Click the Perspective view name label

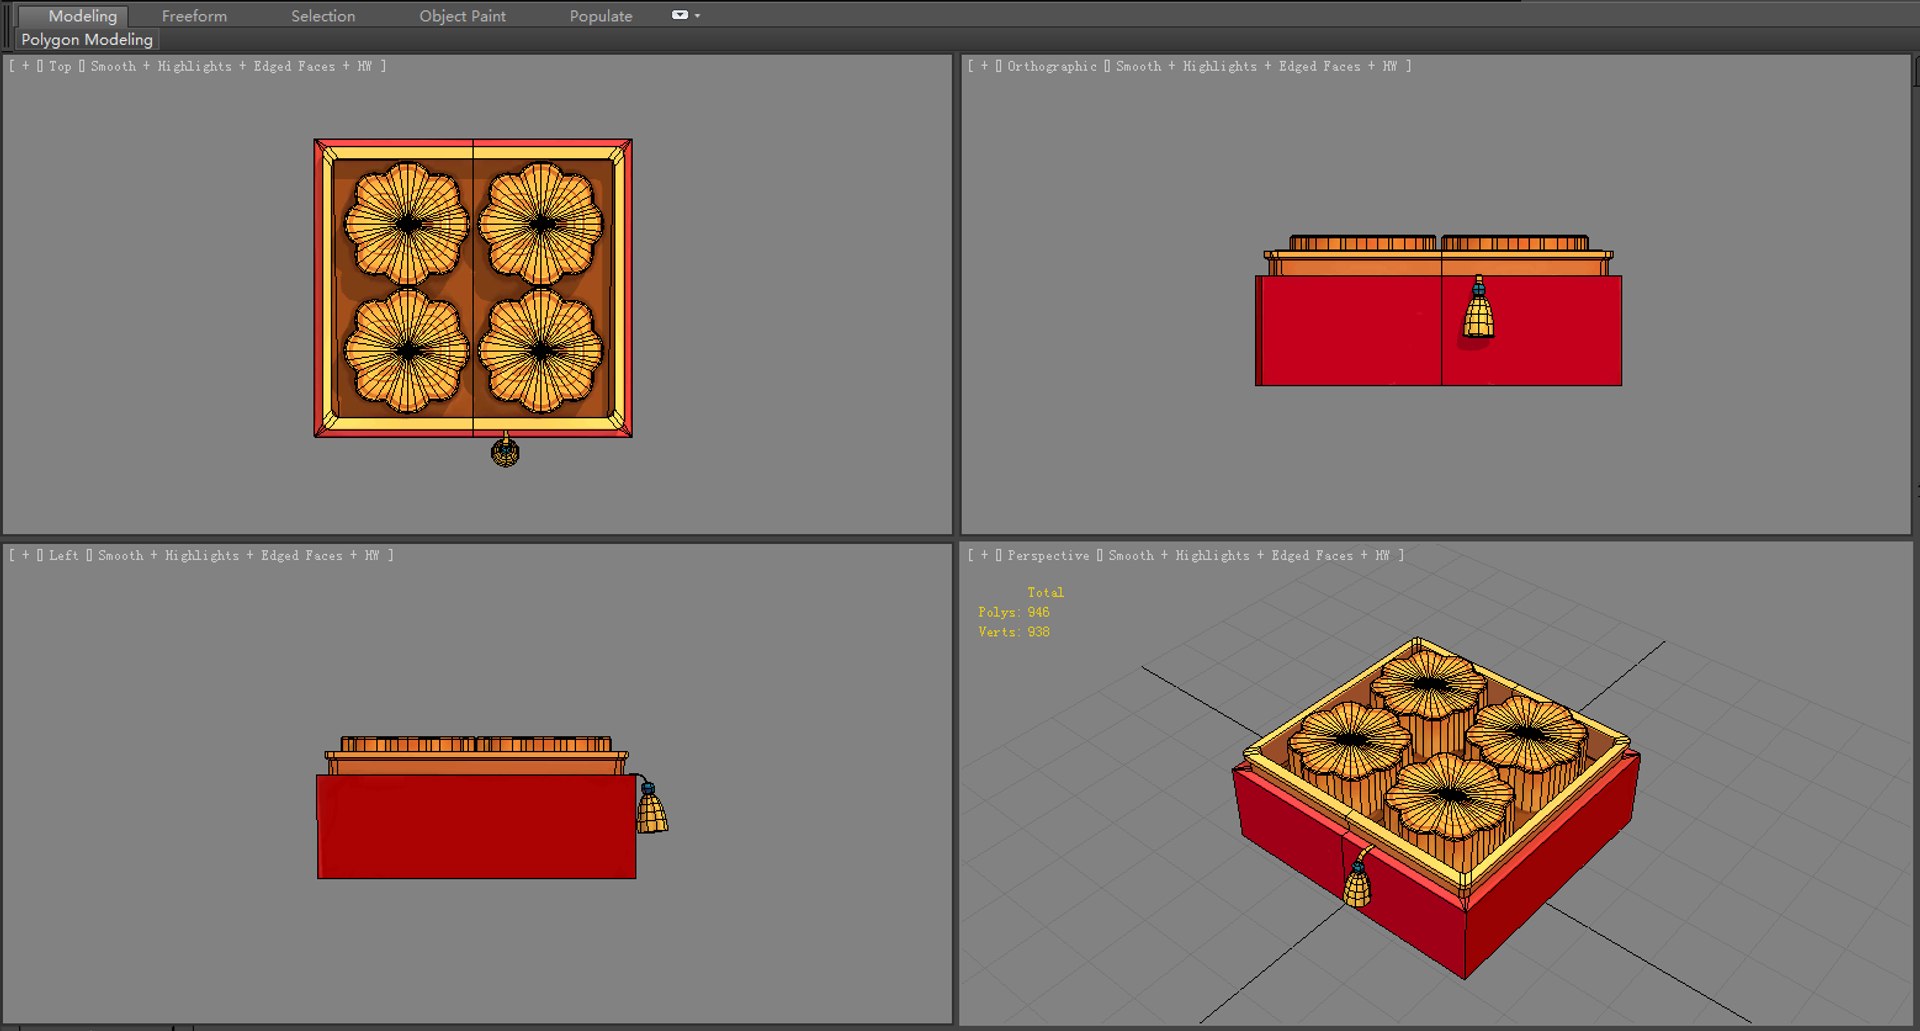[1048, 555]
